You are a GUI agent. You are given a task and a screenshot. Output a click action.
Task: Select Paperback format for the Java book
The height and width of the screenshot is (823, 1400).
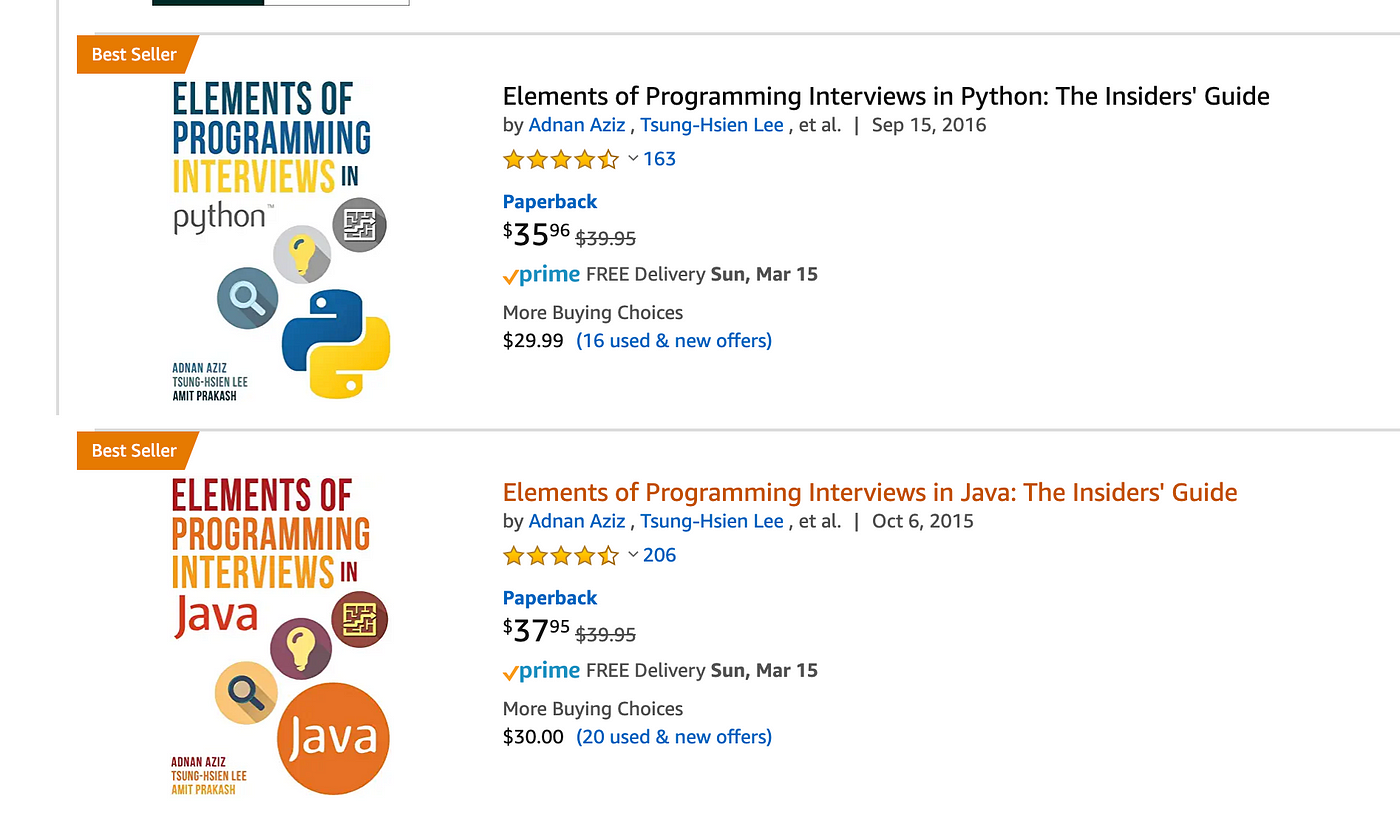pos(550,598)
